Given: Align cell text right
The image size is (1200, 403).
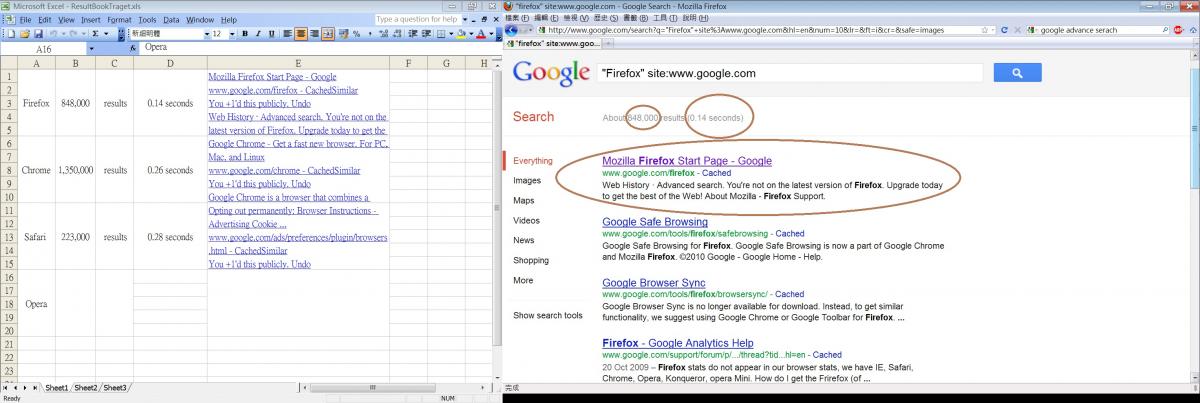Looking at the screenshot, I should point(314,34).
